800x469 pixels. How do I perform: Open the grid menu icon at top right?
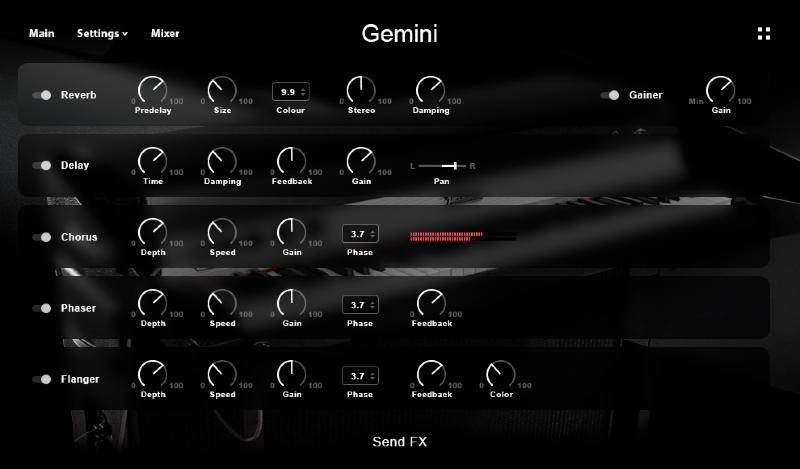[764, 34]
